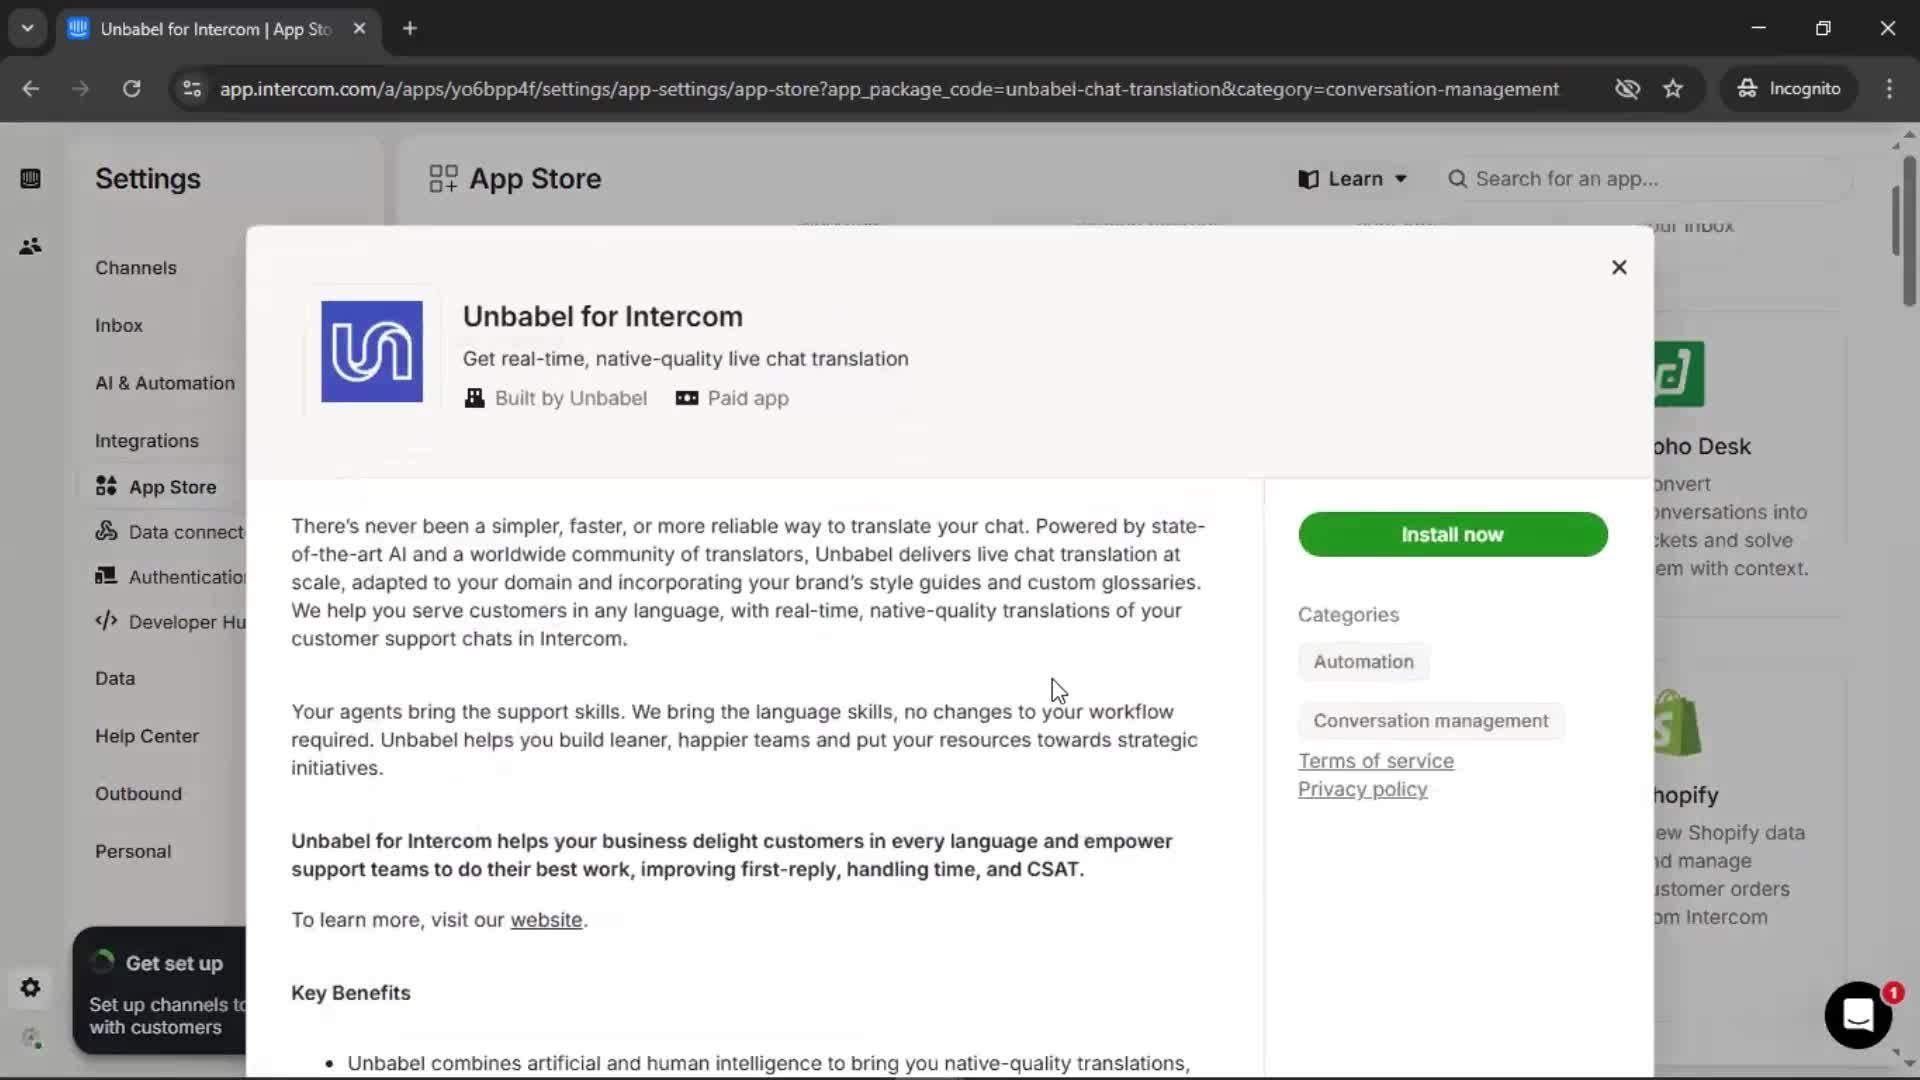This screenshot has height=1080, width=1920.
Task: Close the Unbabel for Intercom browser tab
Action: point(359,29)
